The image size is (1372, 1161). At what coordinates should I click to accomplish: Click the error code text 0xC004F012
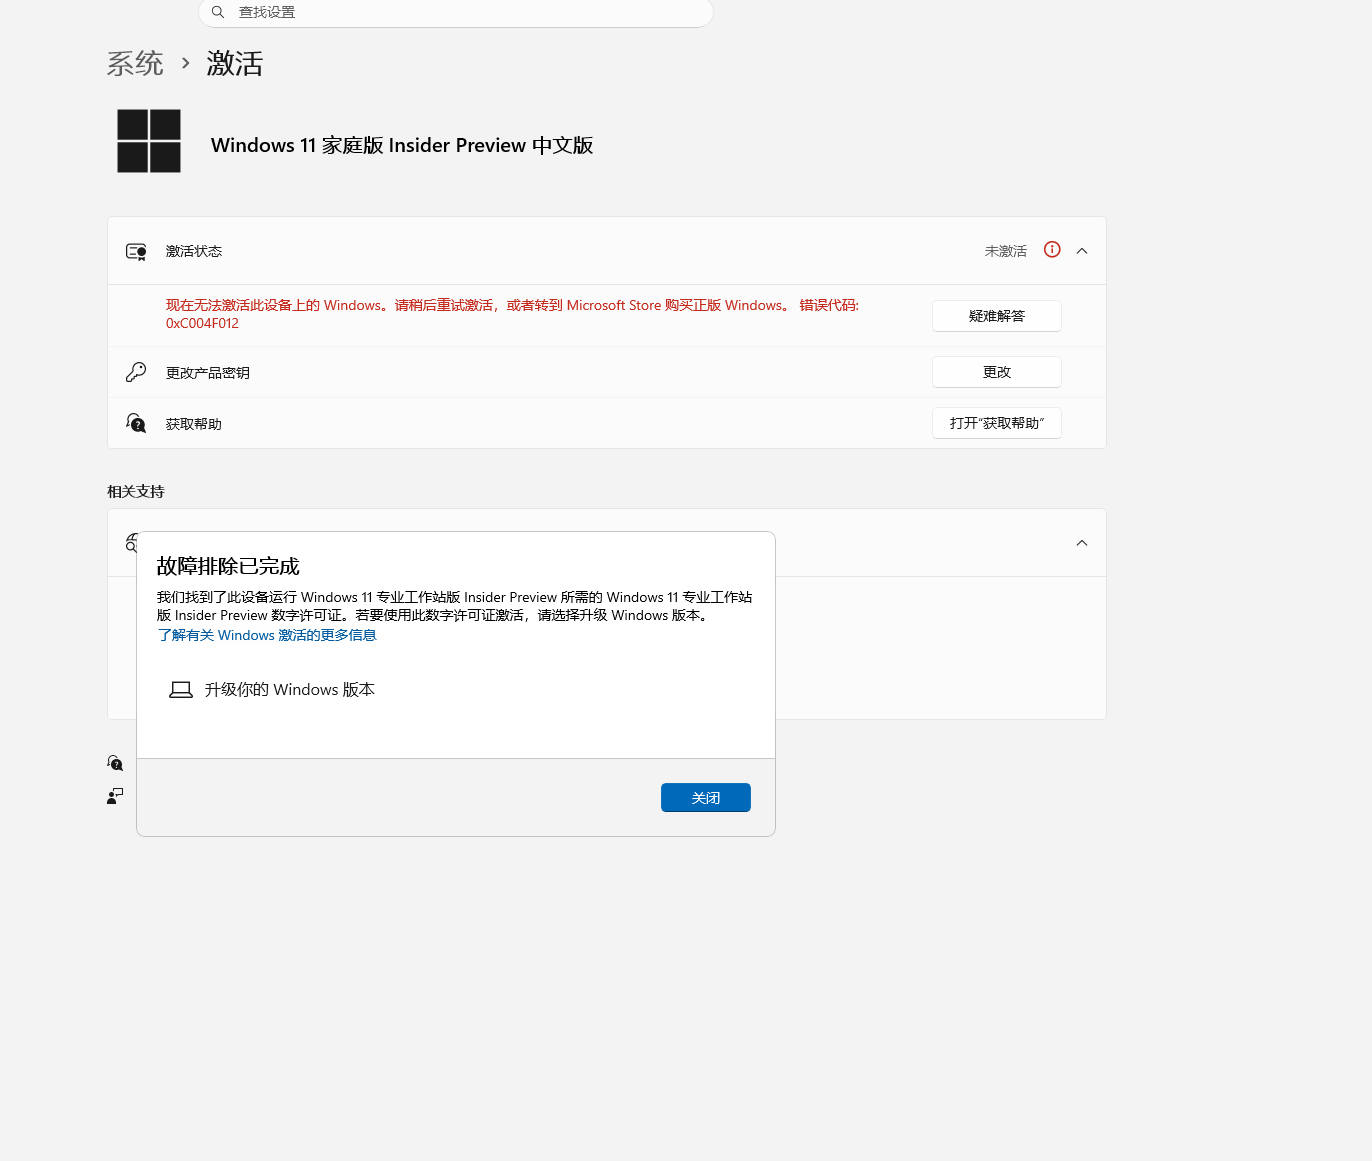202,323
